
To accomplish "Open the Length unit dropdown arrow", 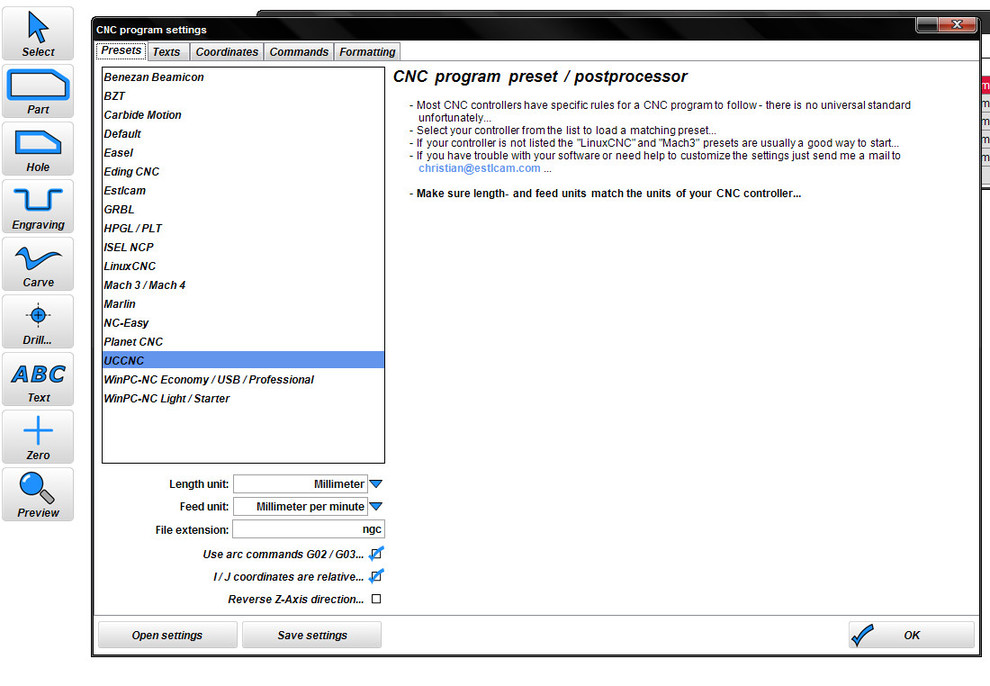I will point(376,484).
